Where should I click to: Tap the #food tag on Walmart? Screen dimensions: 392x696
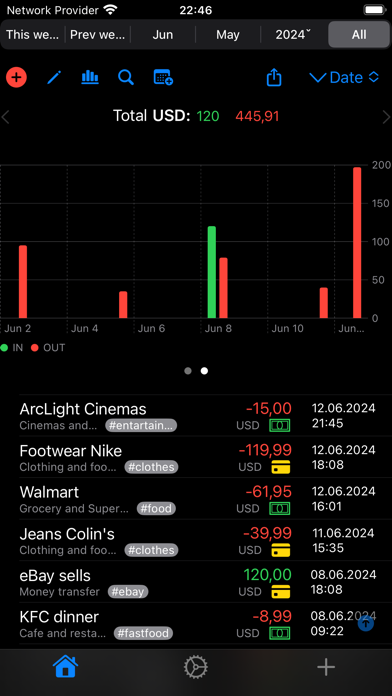click(156, 508)
